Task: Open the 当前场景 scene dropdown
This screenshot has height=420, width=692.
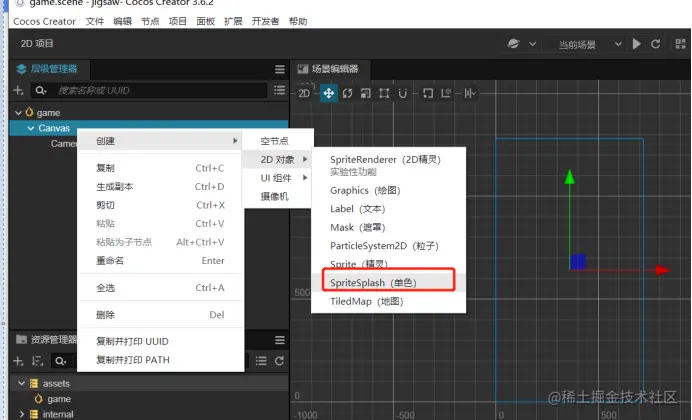Action: [590, 44]
